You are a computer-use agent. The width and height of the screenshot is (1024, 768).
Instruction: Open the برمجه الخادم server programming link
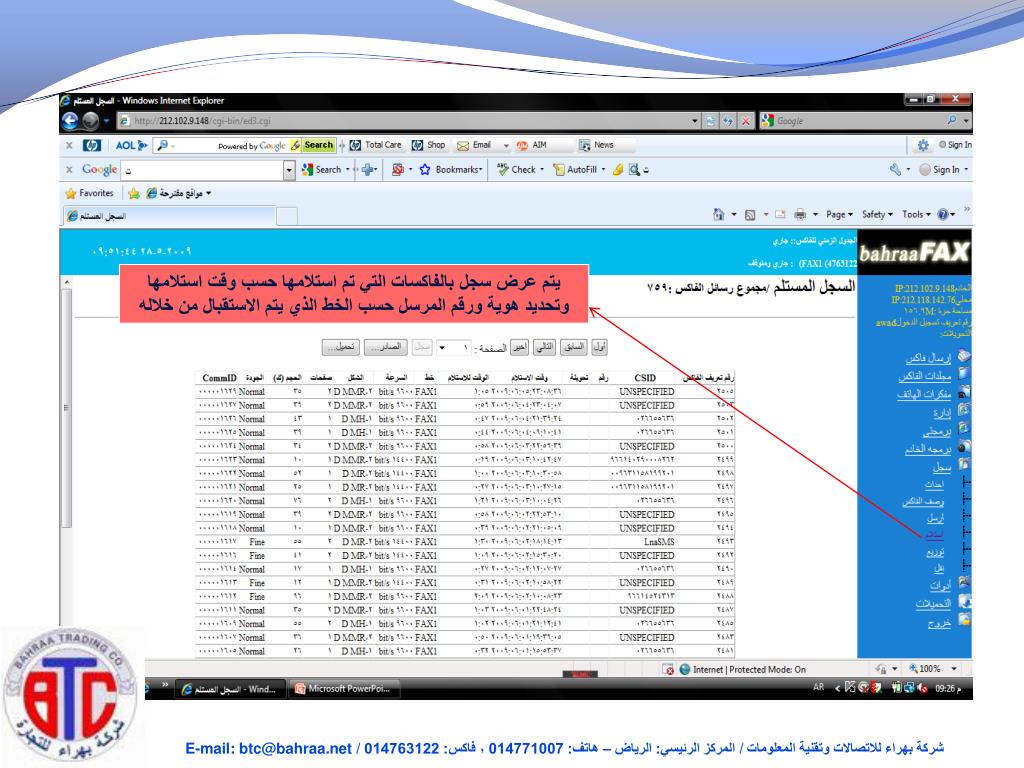point(928,449)
